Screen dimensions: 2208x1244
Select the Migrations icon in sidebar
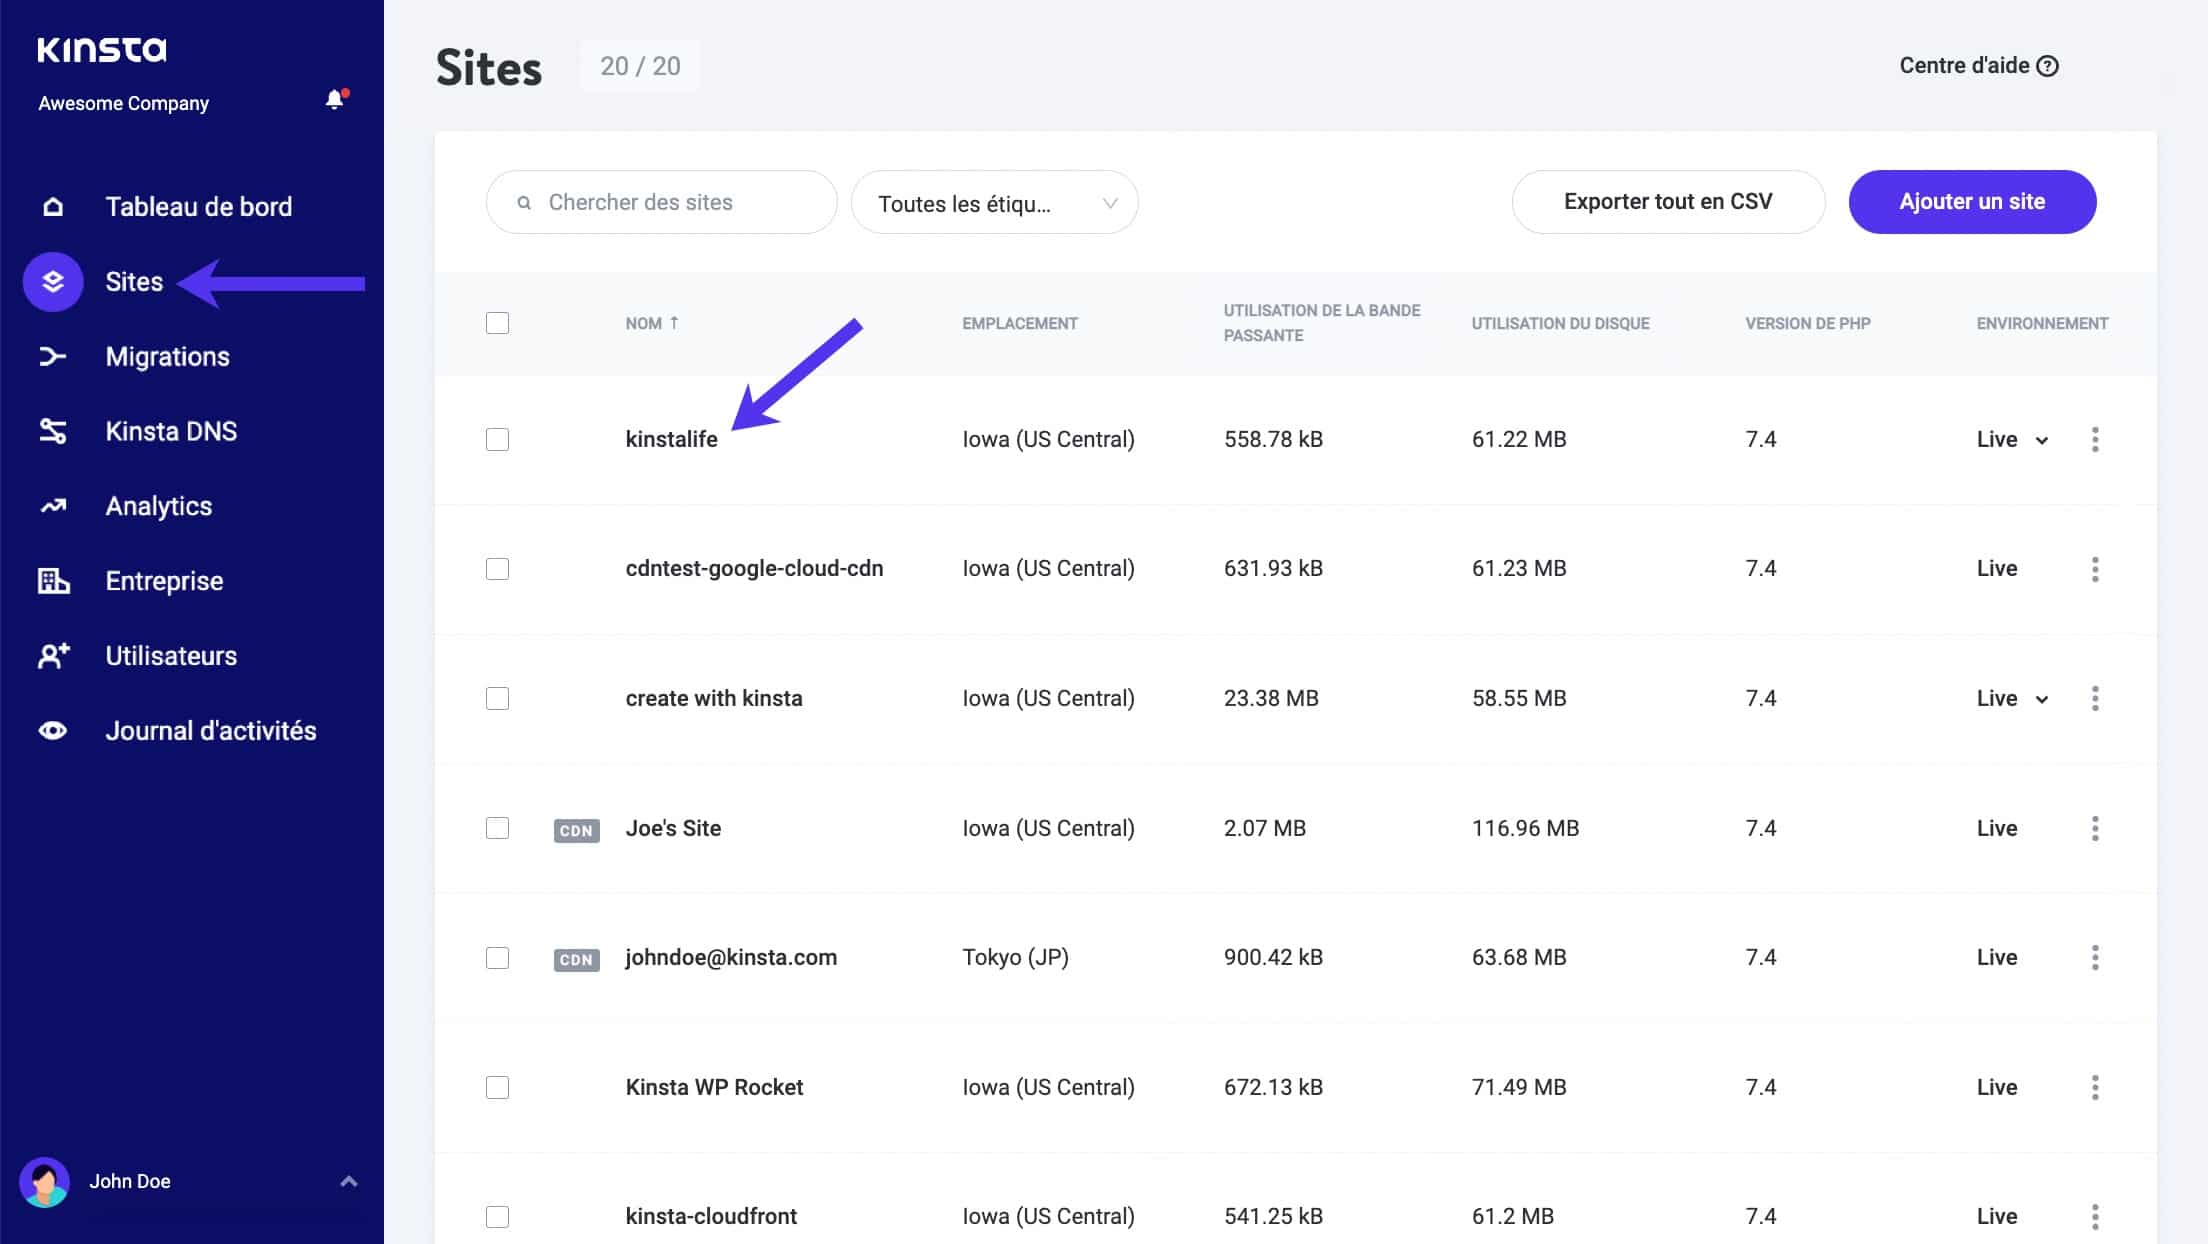click(52, 356)
